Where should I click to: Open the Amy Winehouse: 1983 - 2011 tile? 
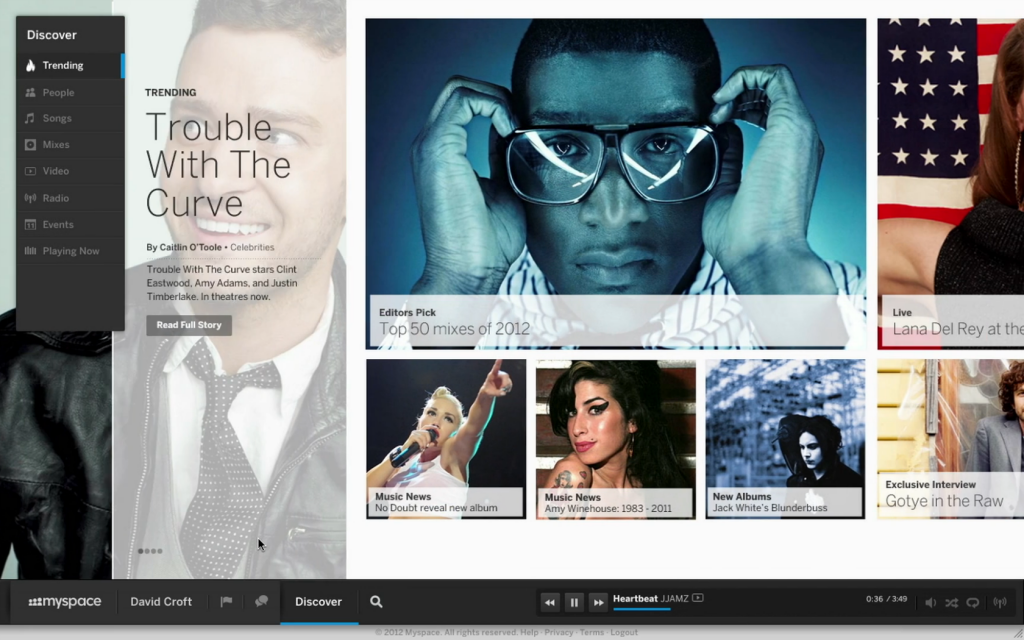(616, 439)
